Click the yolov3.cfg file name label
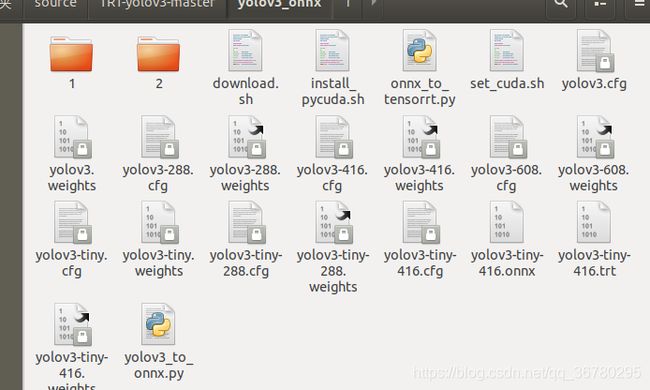650x390 pixels. click(x=594, y=84)
